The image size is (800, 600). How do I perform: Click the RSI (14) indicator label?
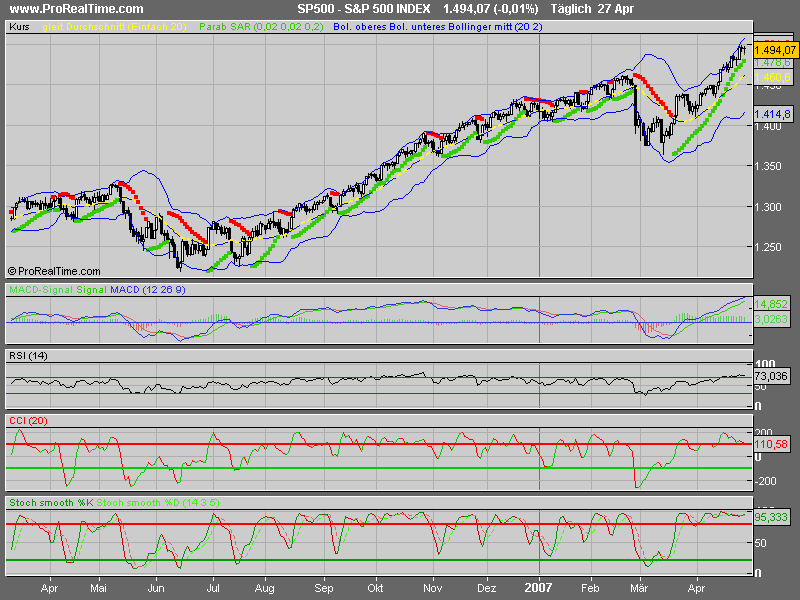(x=28, y=356)
